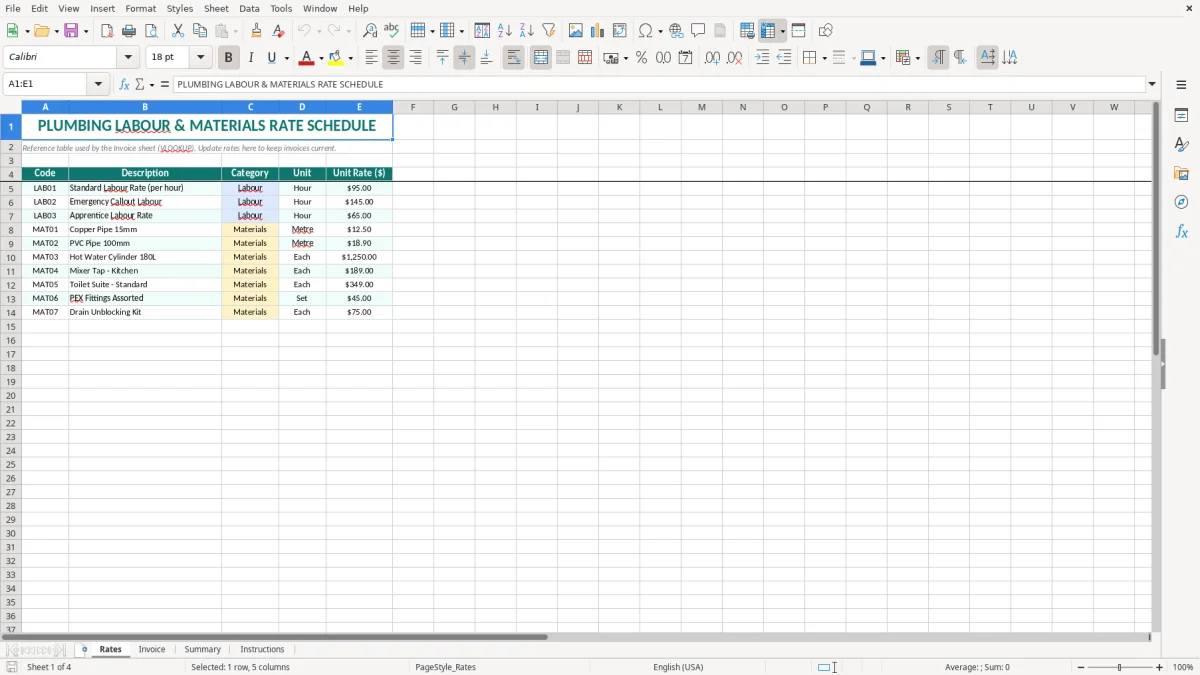Screen dimensions: 1200x675
Task: Export directly as PDF
Action: (107, 31)
